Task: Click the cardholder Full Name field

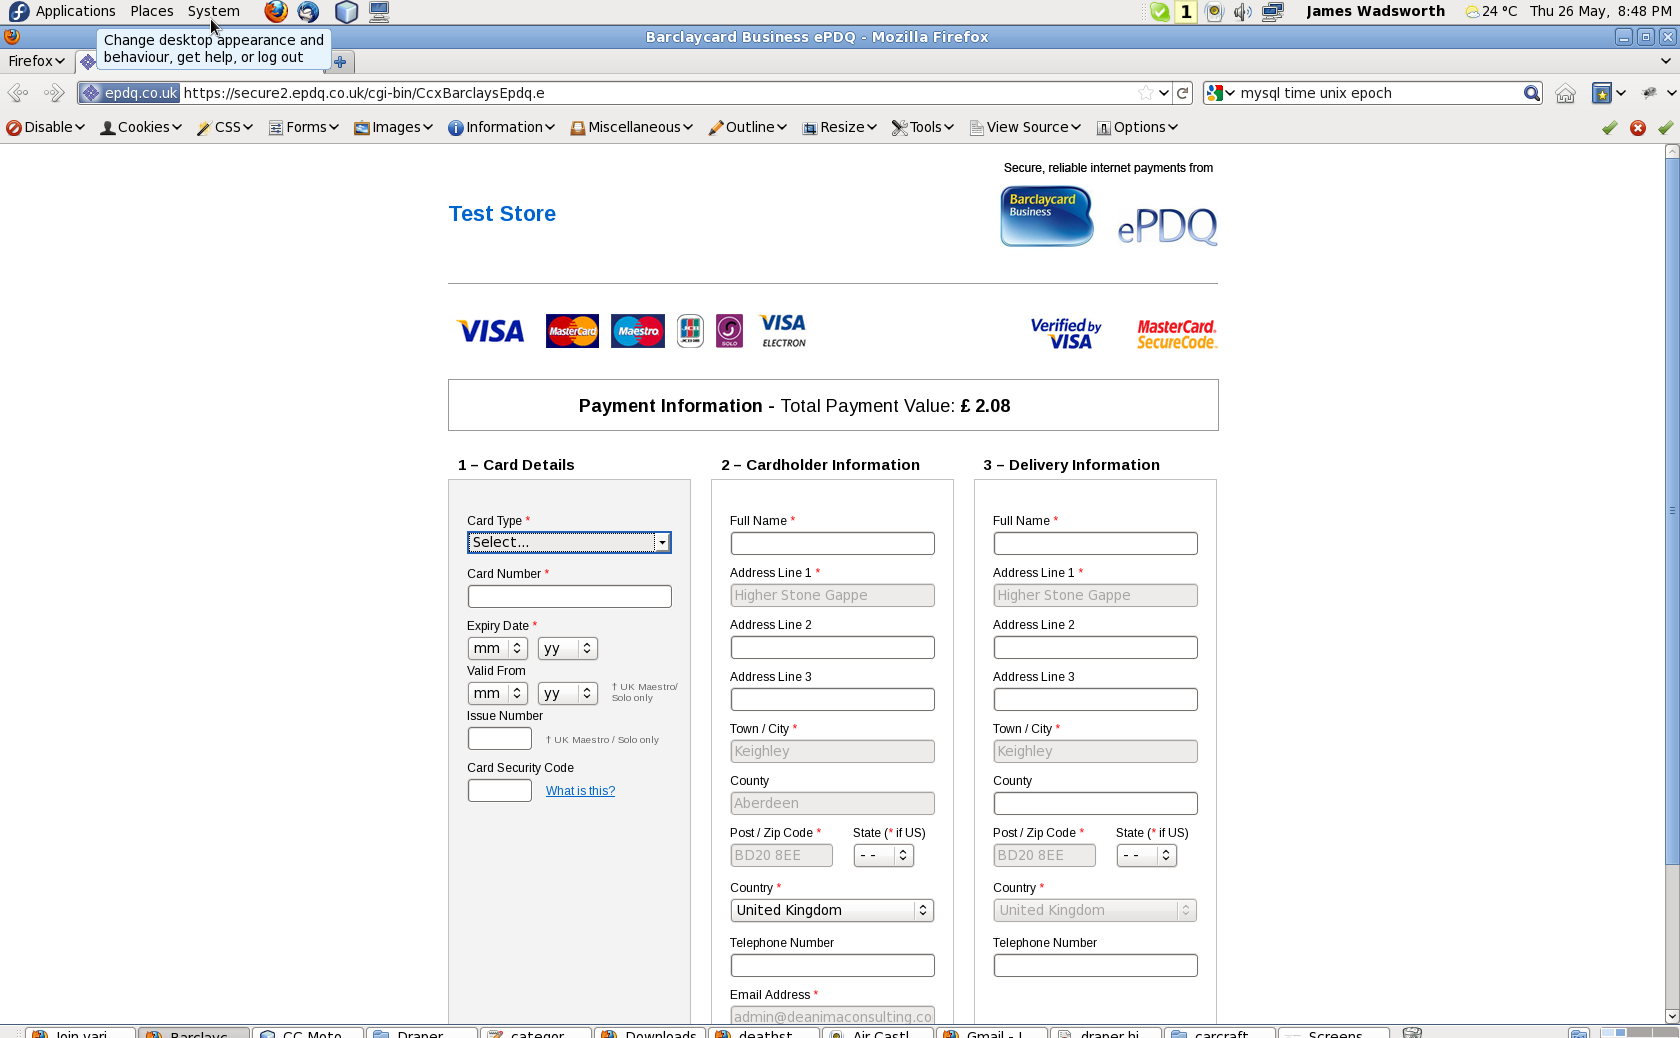Action: [832, 543]
